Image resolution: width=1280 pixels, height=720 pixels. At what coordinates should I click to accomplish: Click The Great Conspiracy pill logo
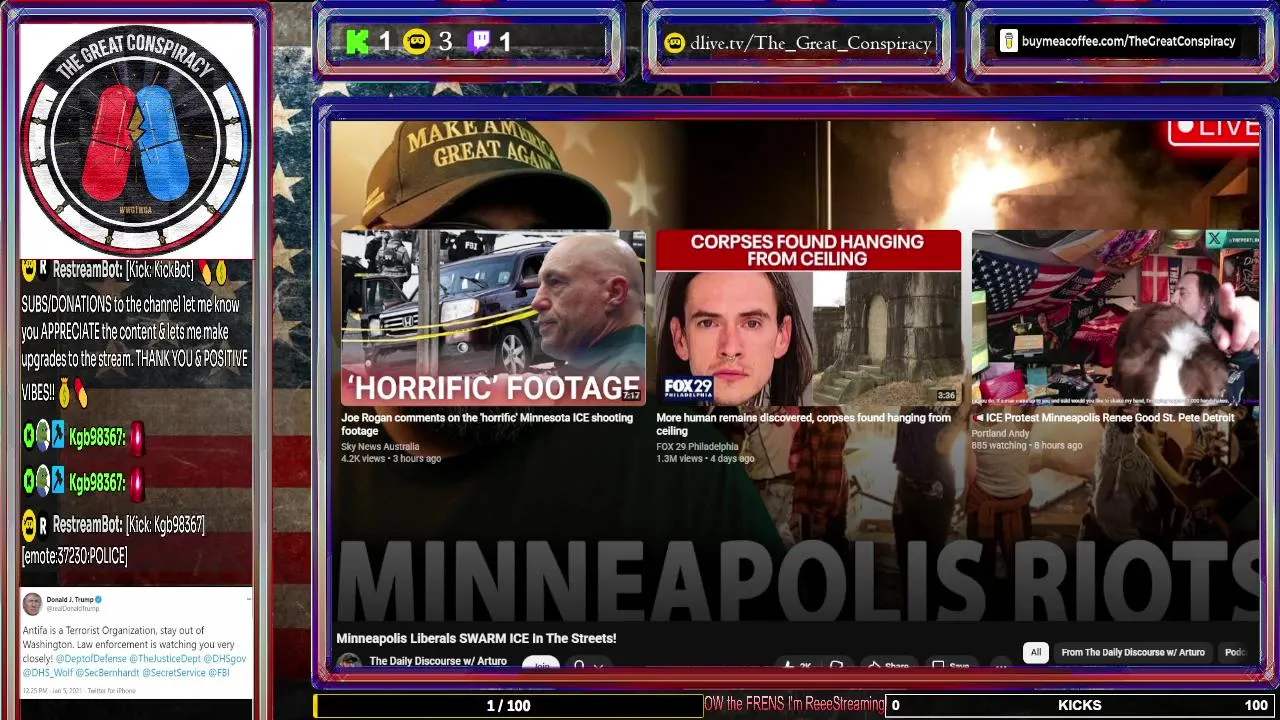coord(136,139)
